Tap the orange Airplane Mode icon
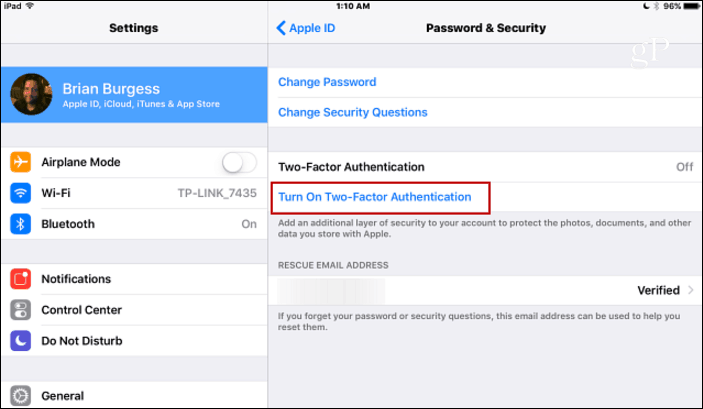This screenshot has height=409, width=703. coord(21,162)
